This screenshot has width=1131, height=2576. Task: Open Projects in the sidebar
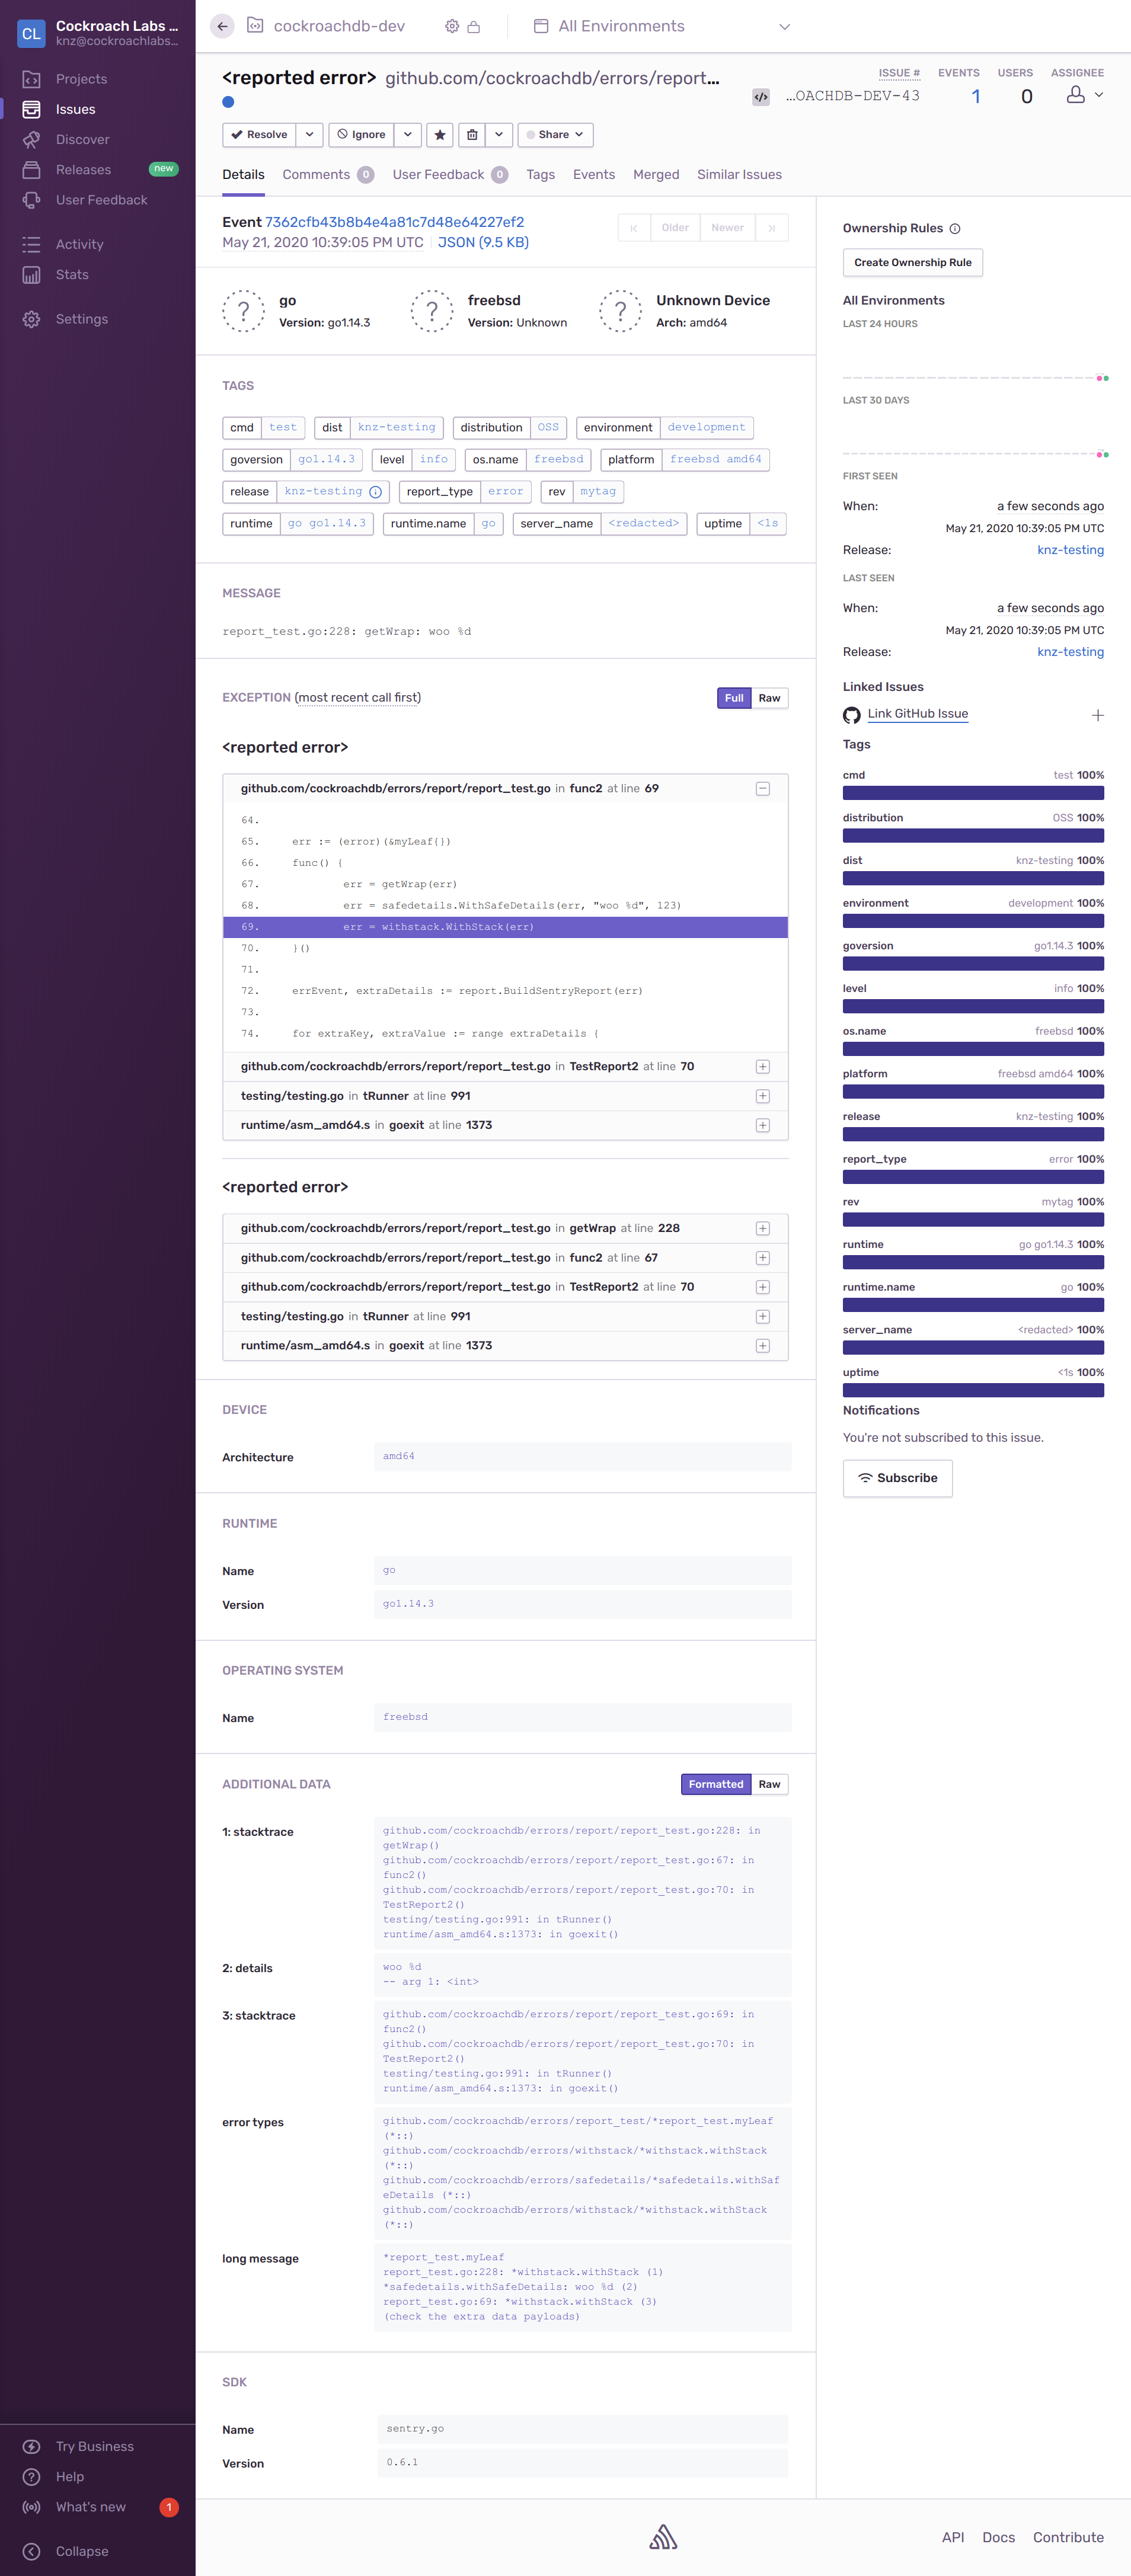click(x=81, y=79)
